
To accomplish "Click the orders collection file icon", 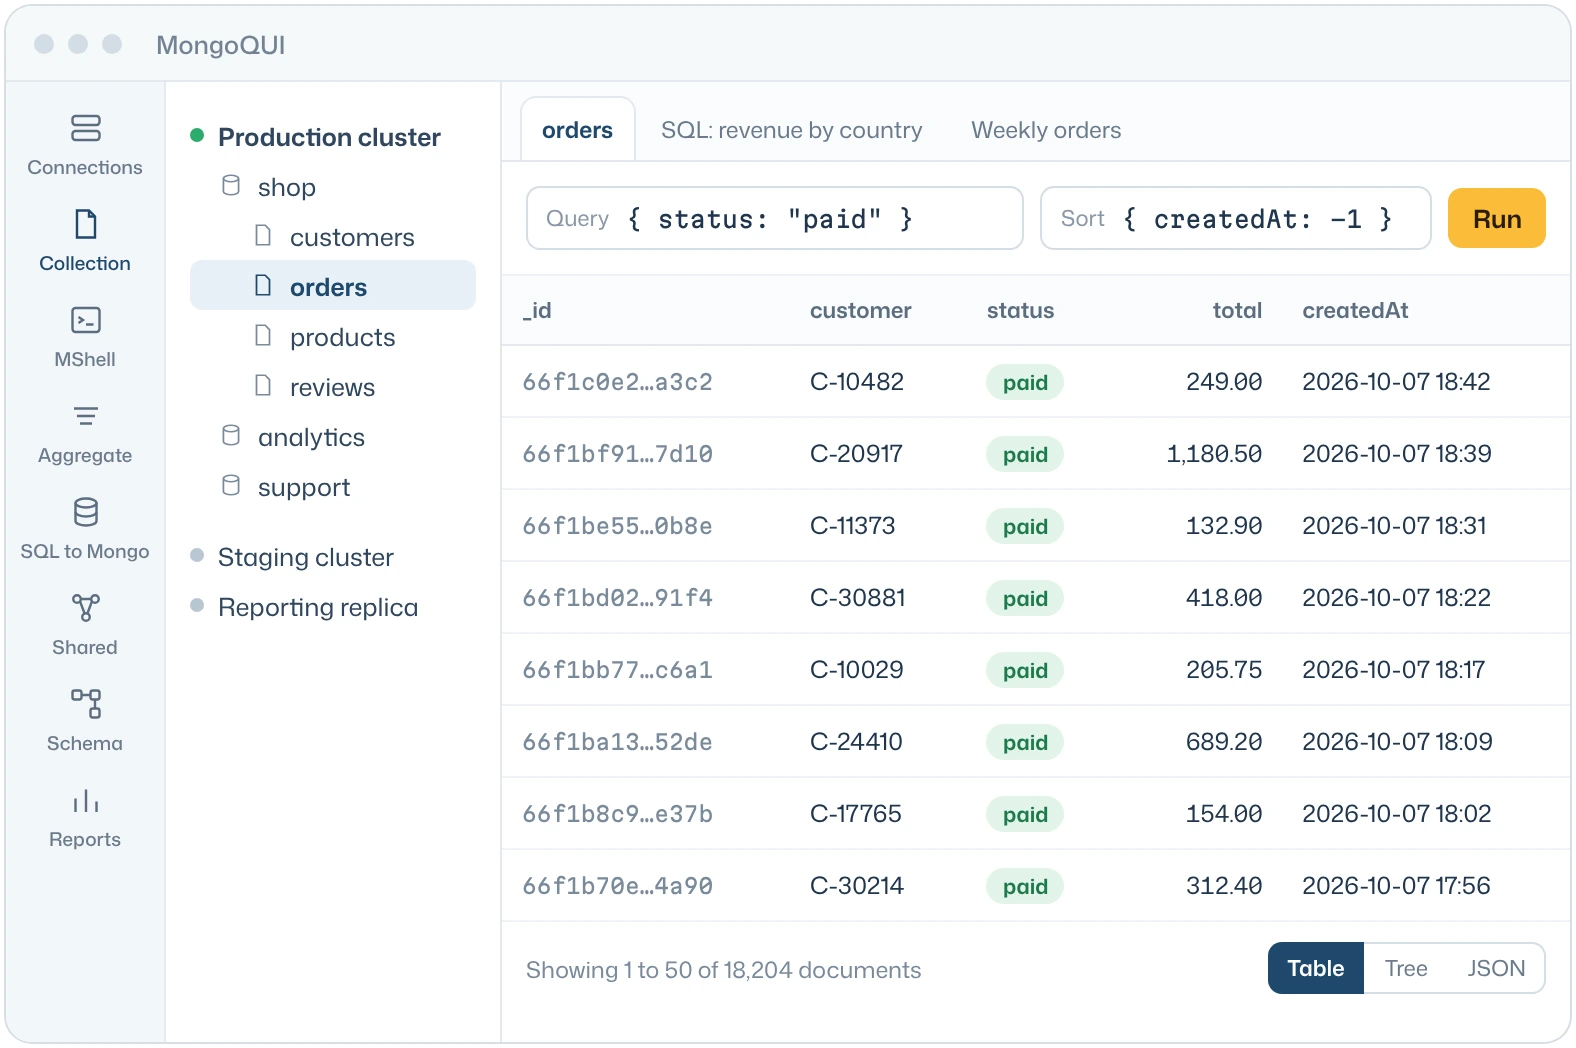I will 263,286.
